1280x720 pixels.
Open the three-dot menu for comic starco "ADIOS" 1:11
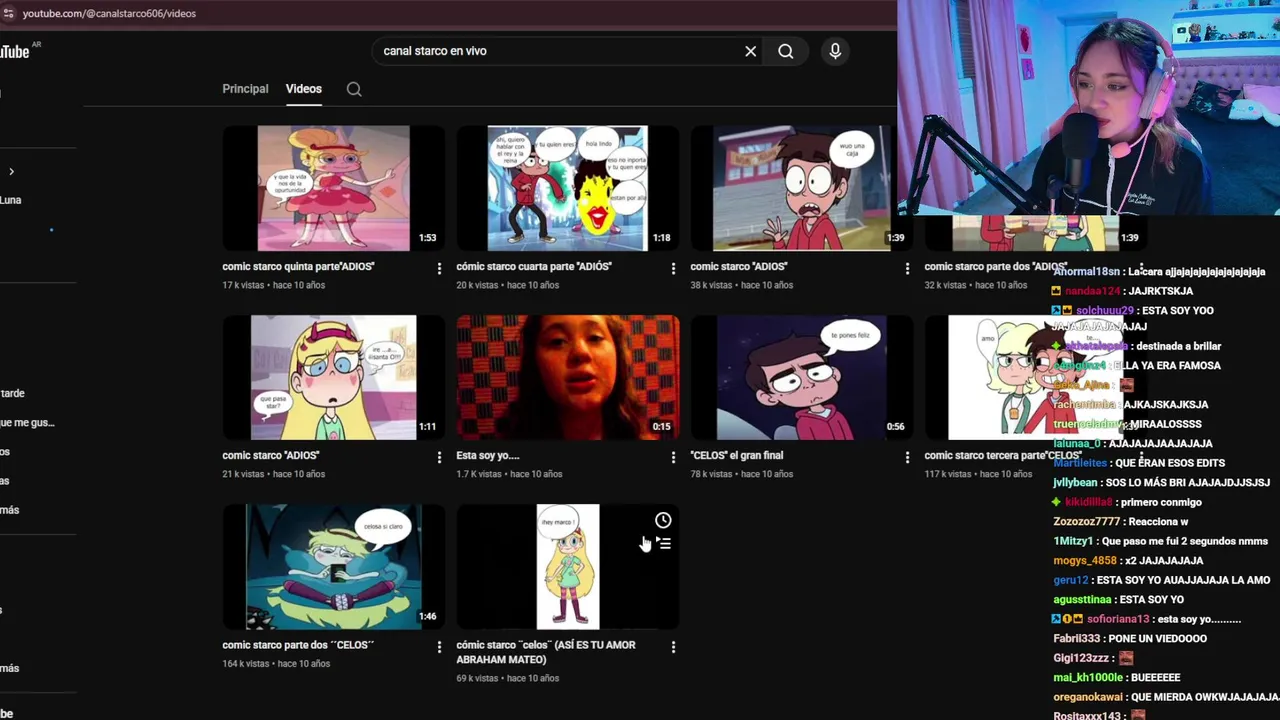(x=439, y=457)
